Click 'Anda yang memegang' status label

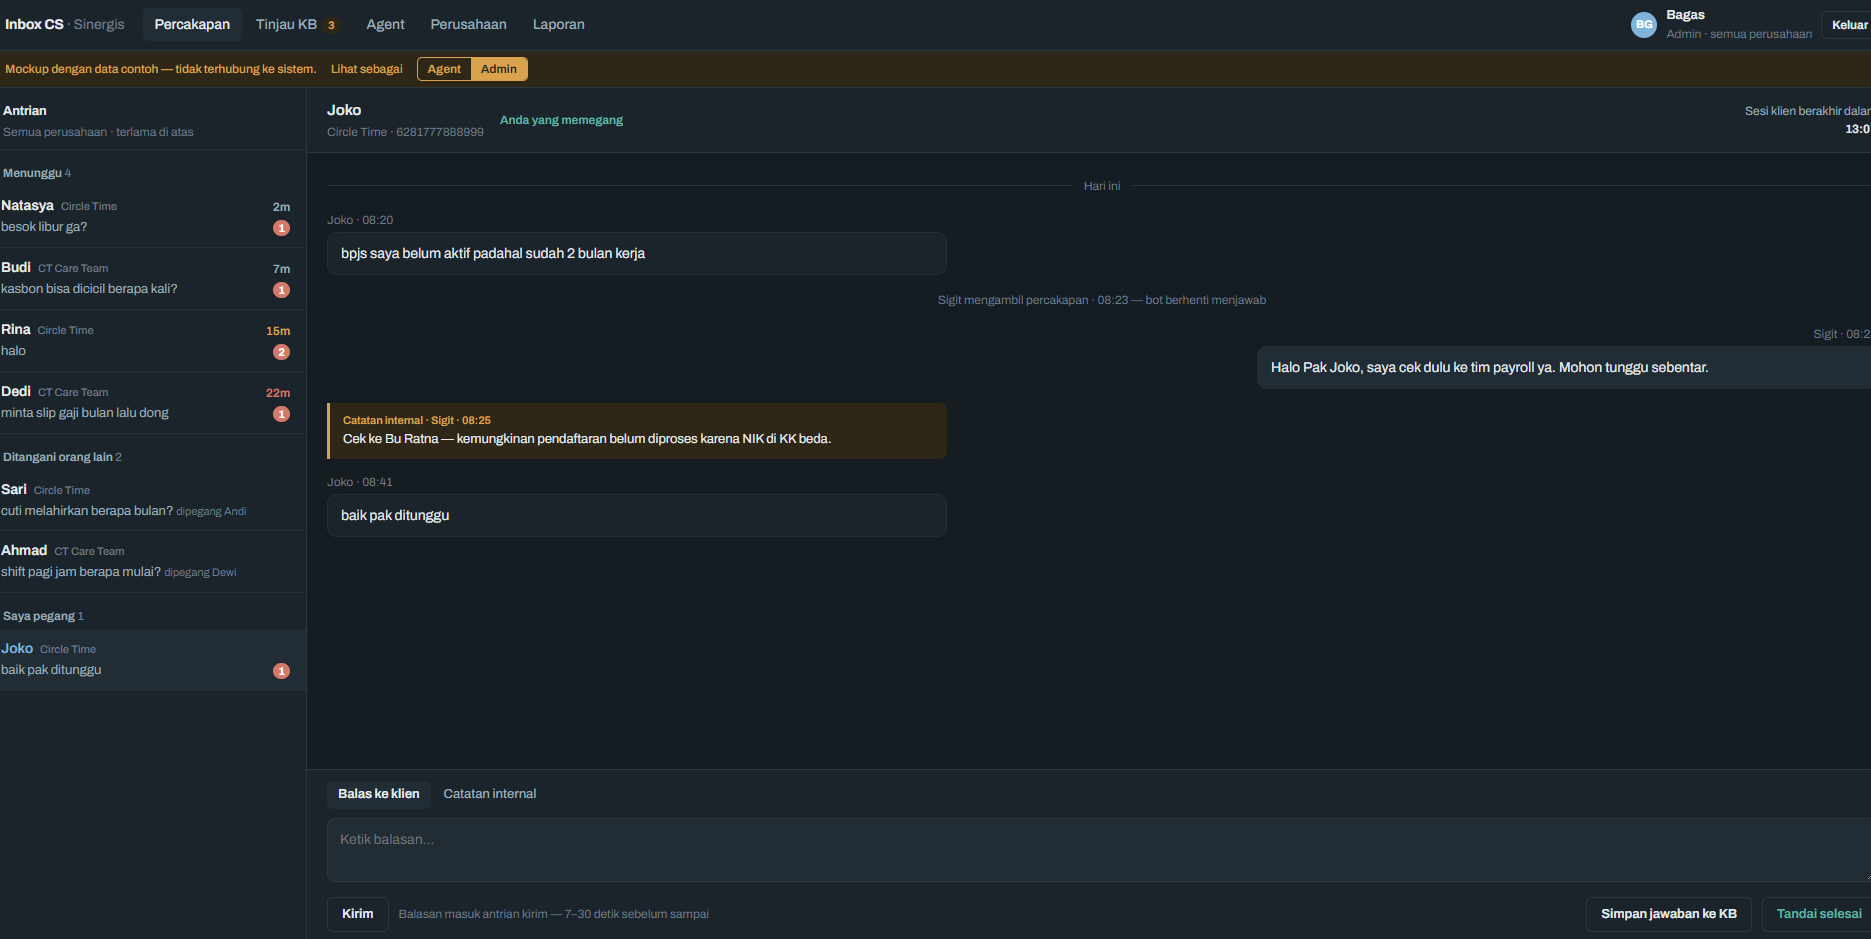(x=561, y=120)
